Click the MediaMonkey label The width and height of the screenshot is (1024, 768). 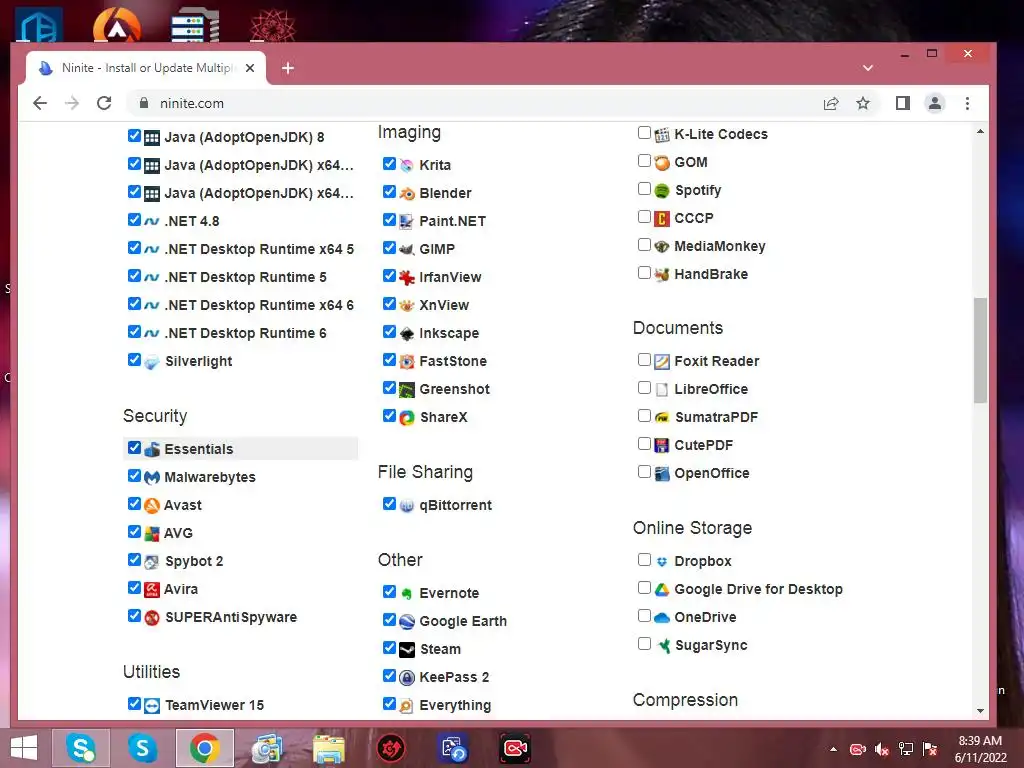click(720, 246)
